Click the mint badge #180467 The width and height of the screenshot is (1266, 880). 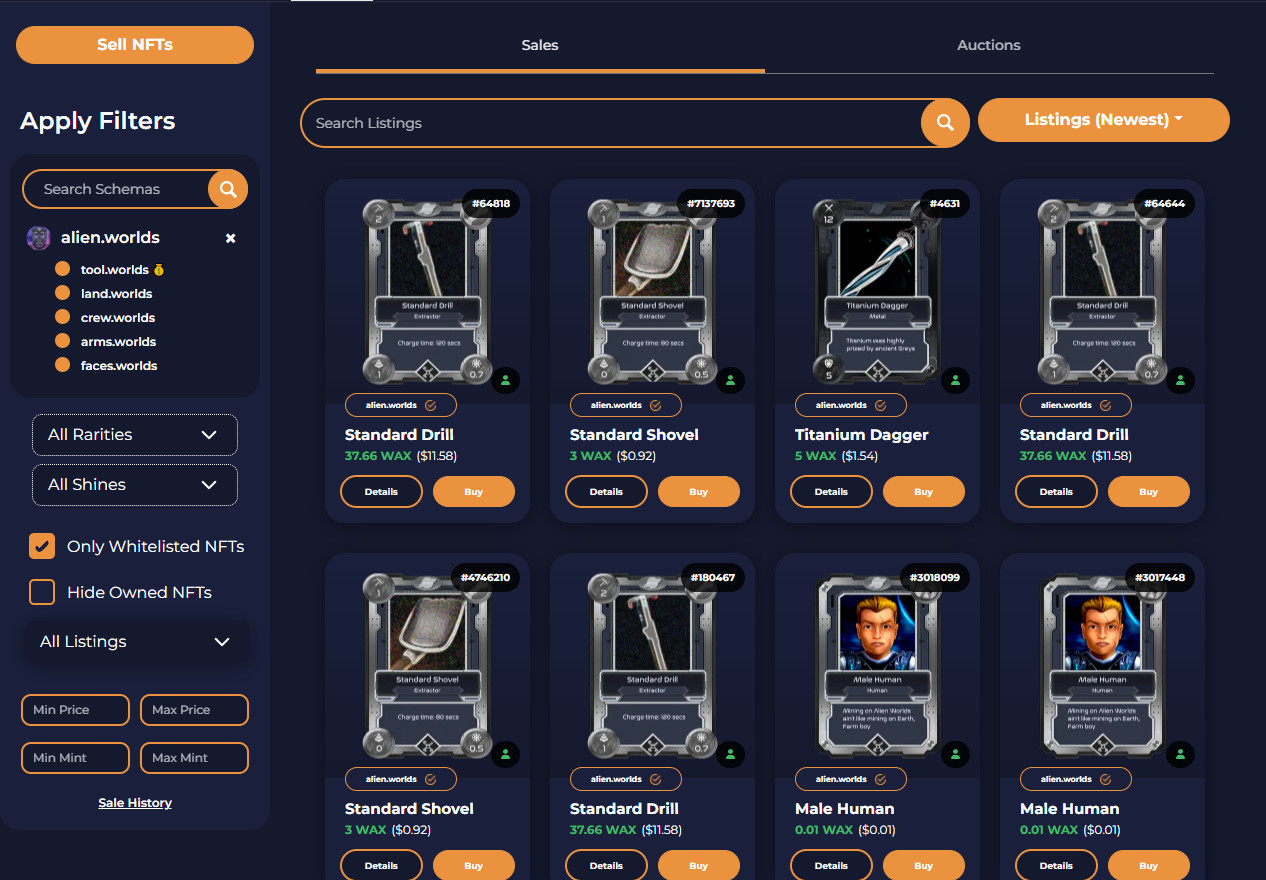(x=713, y=577)
